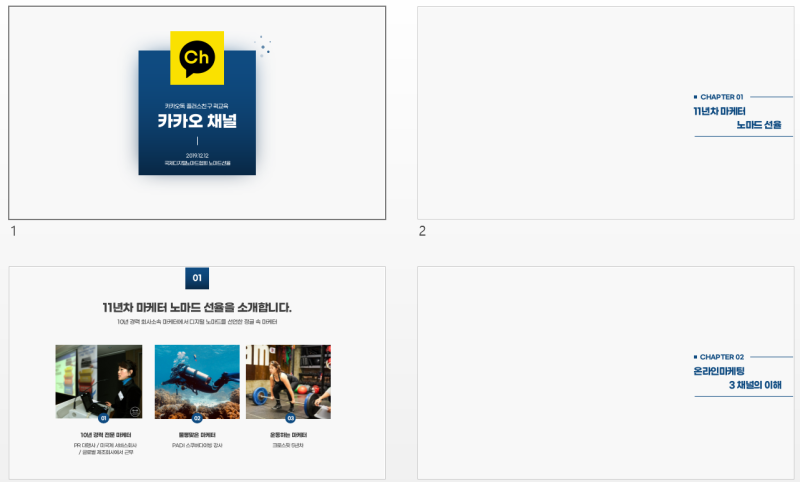Screen dimensions: 800x482
Task: Click the 온라인마케팅 heading text
Action: [719, 371]
